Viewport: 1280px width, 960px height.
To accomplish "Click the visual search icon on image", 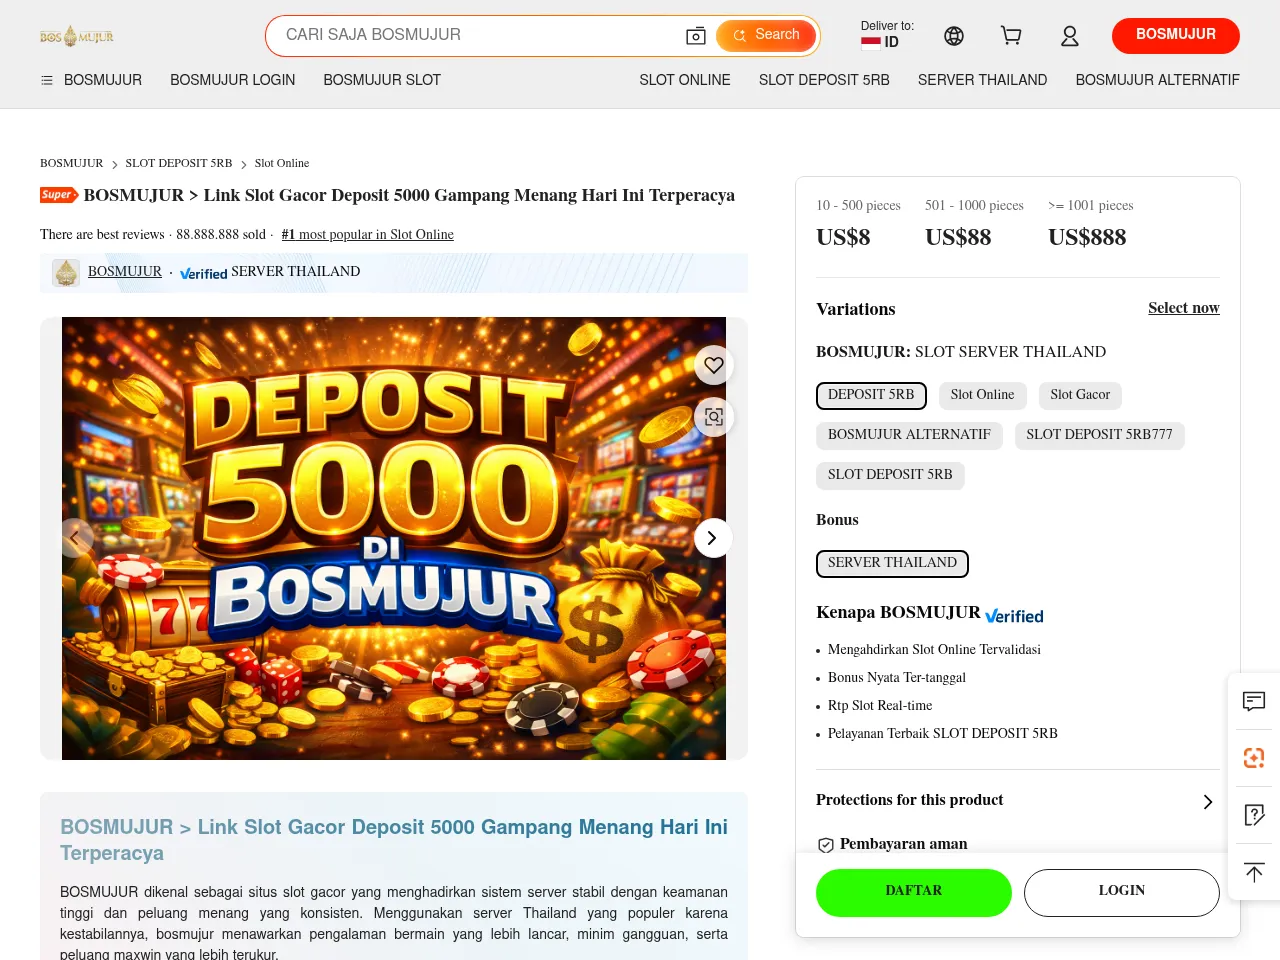I will [714, 417].
